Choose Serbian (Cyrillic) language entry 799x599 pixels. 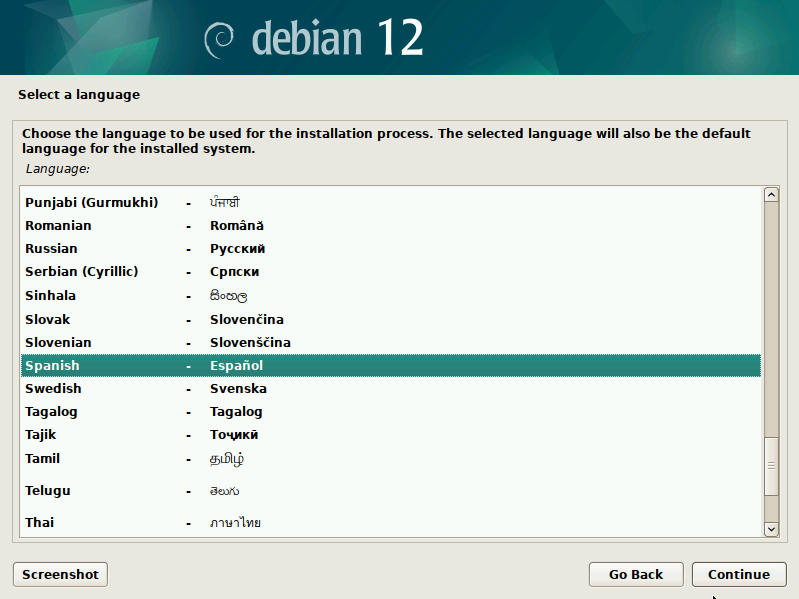click(81, 272)
